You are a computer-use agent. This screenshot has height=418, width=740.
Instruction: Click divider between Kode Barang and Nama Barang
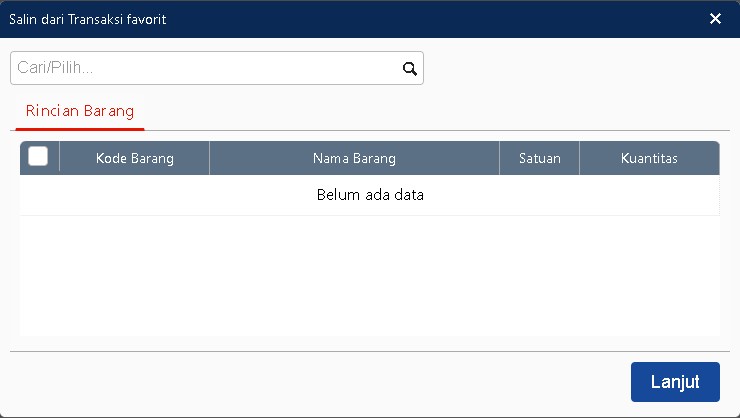pyautogui.click(x=209, y=158)
